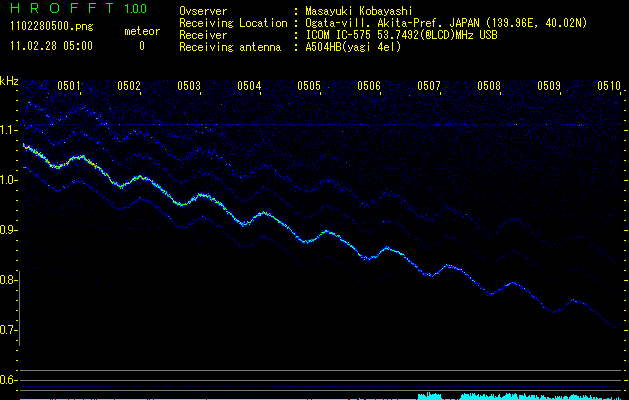Click observer name Masayuki Kobayashi
This screenshot has height=400, width=629.
[x=359, y=11]
